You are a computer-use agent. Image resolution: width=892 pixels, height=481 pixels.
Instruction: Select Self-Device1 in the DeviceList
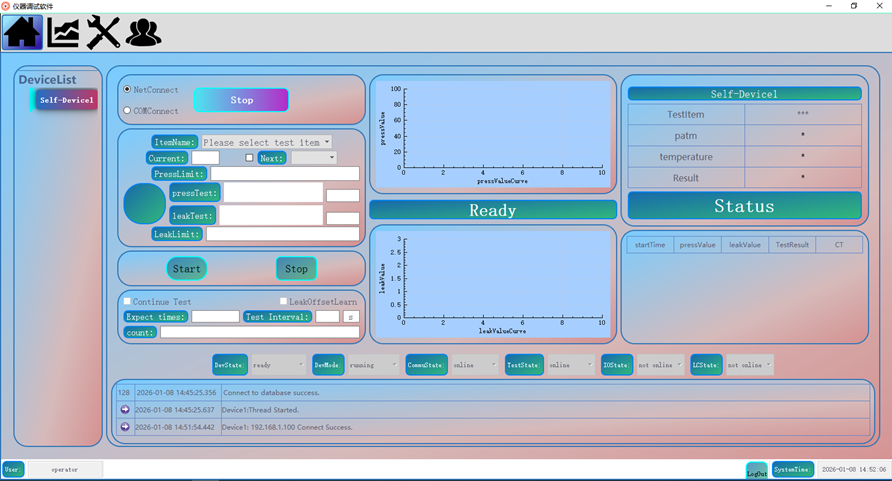click(x=66, y=100)
